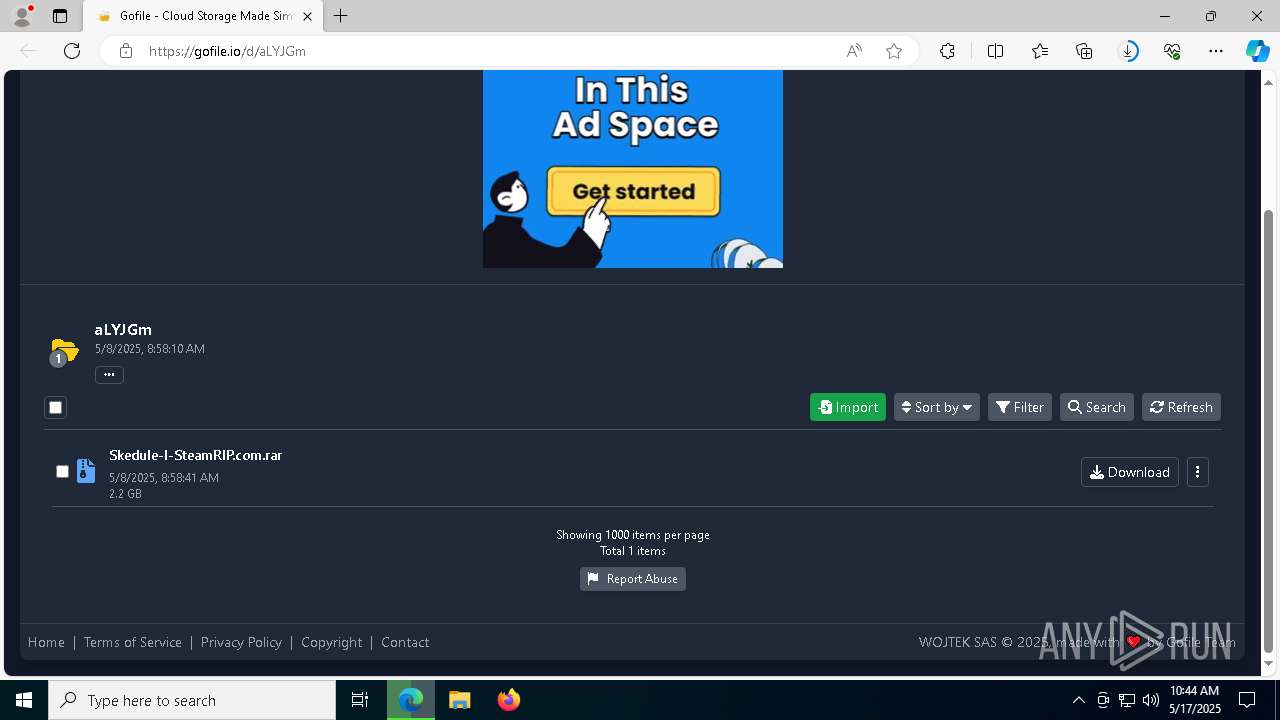1280x720 pixels.
Task: Open the Windows Start menu
Action: pos(24,700)
